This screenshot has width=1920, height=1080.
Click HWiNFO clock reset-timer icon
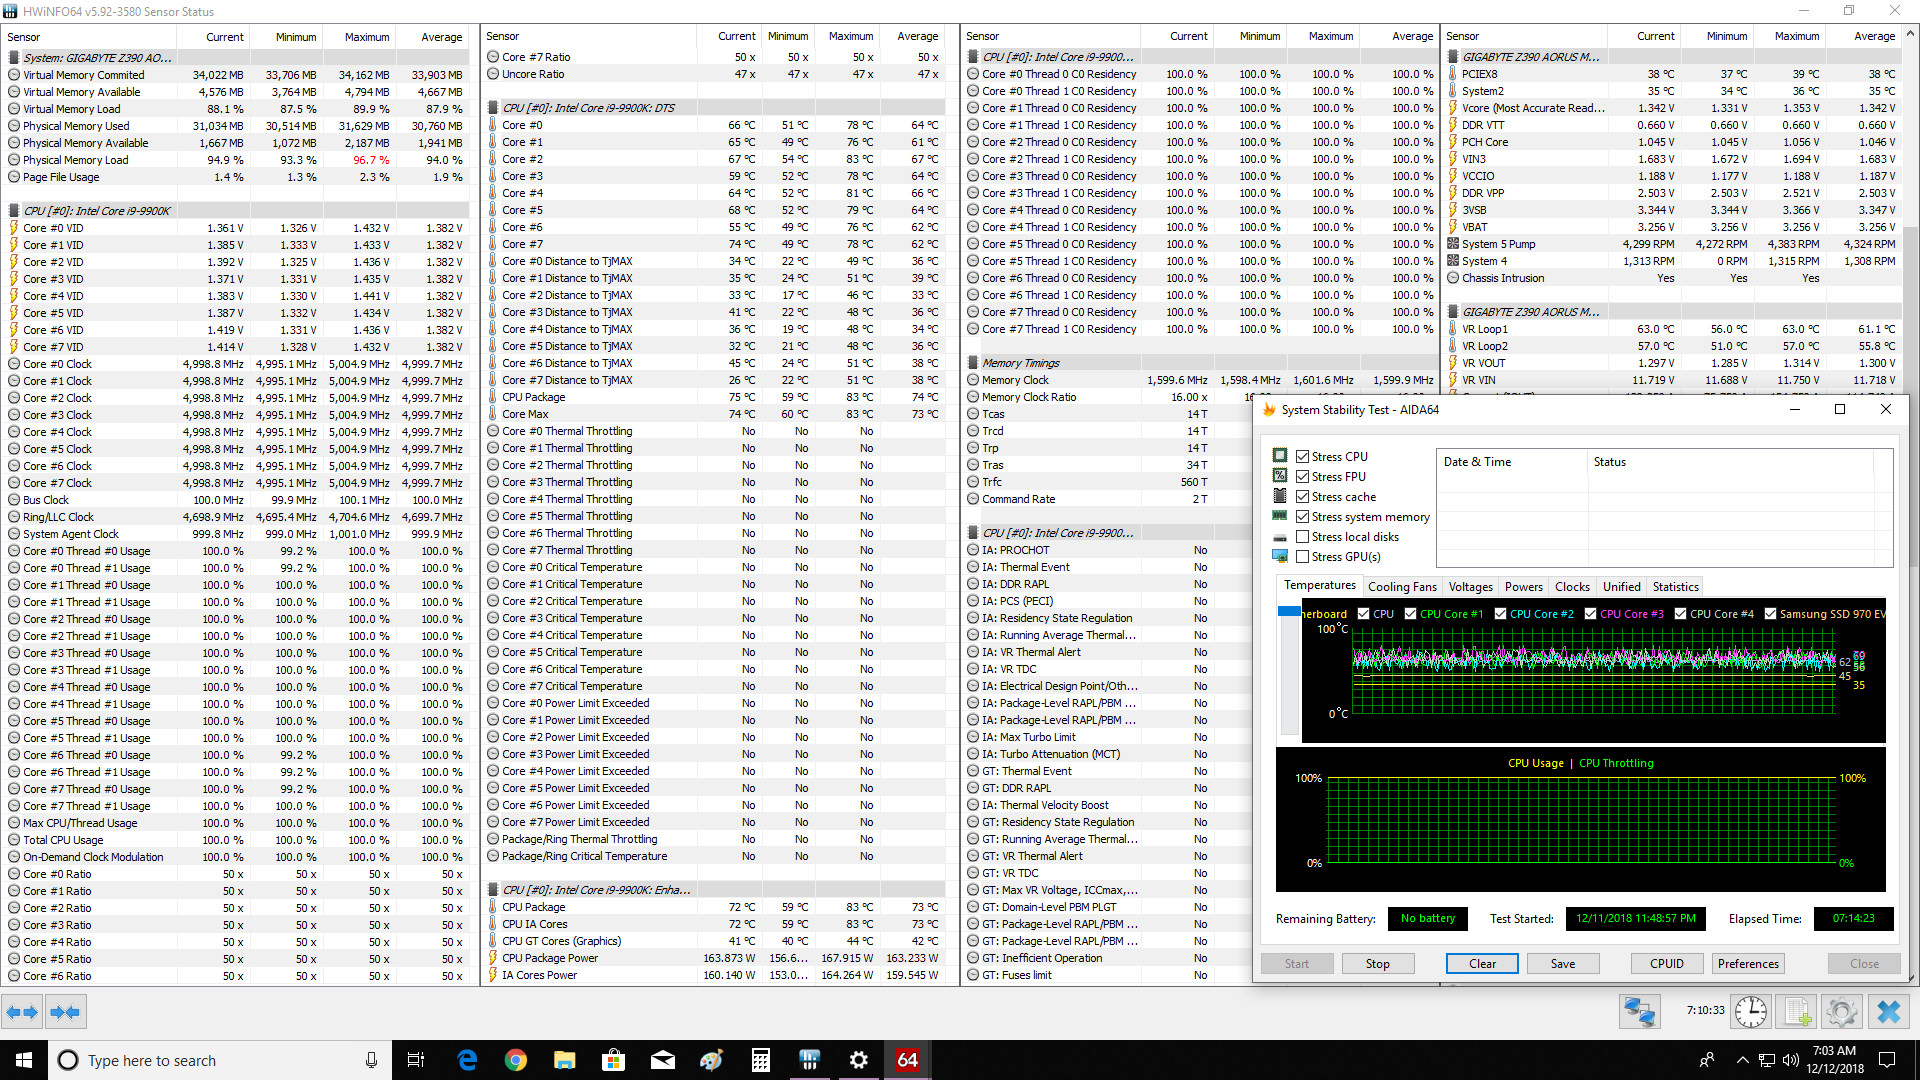(x=1750, y=1012)
